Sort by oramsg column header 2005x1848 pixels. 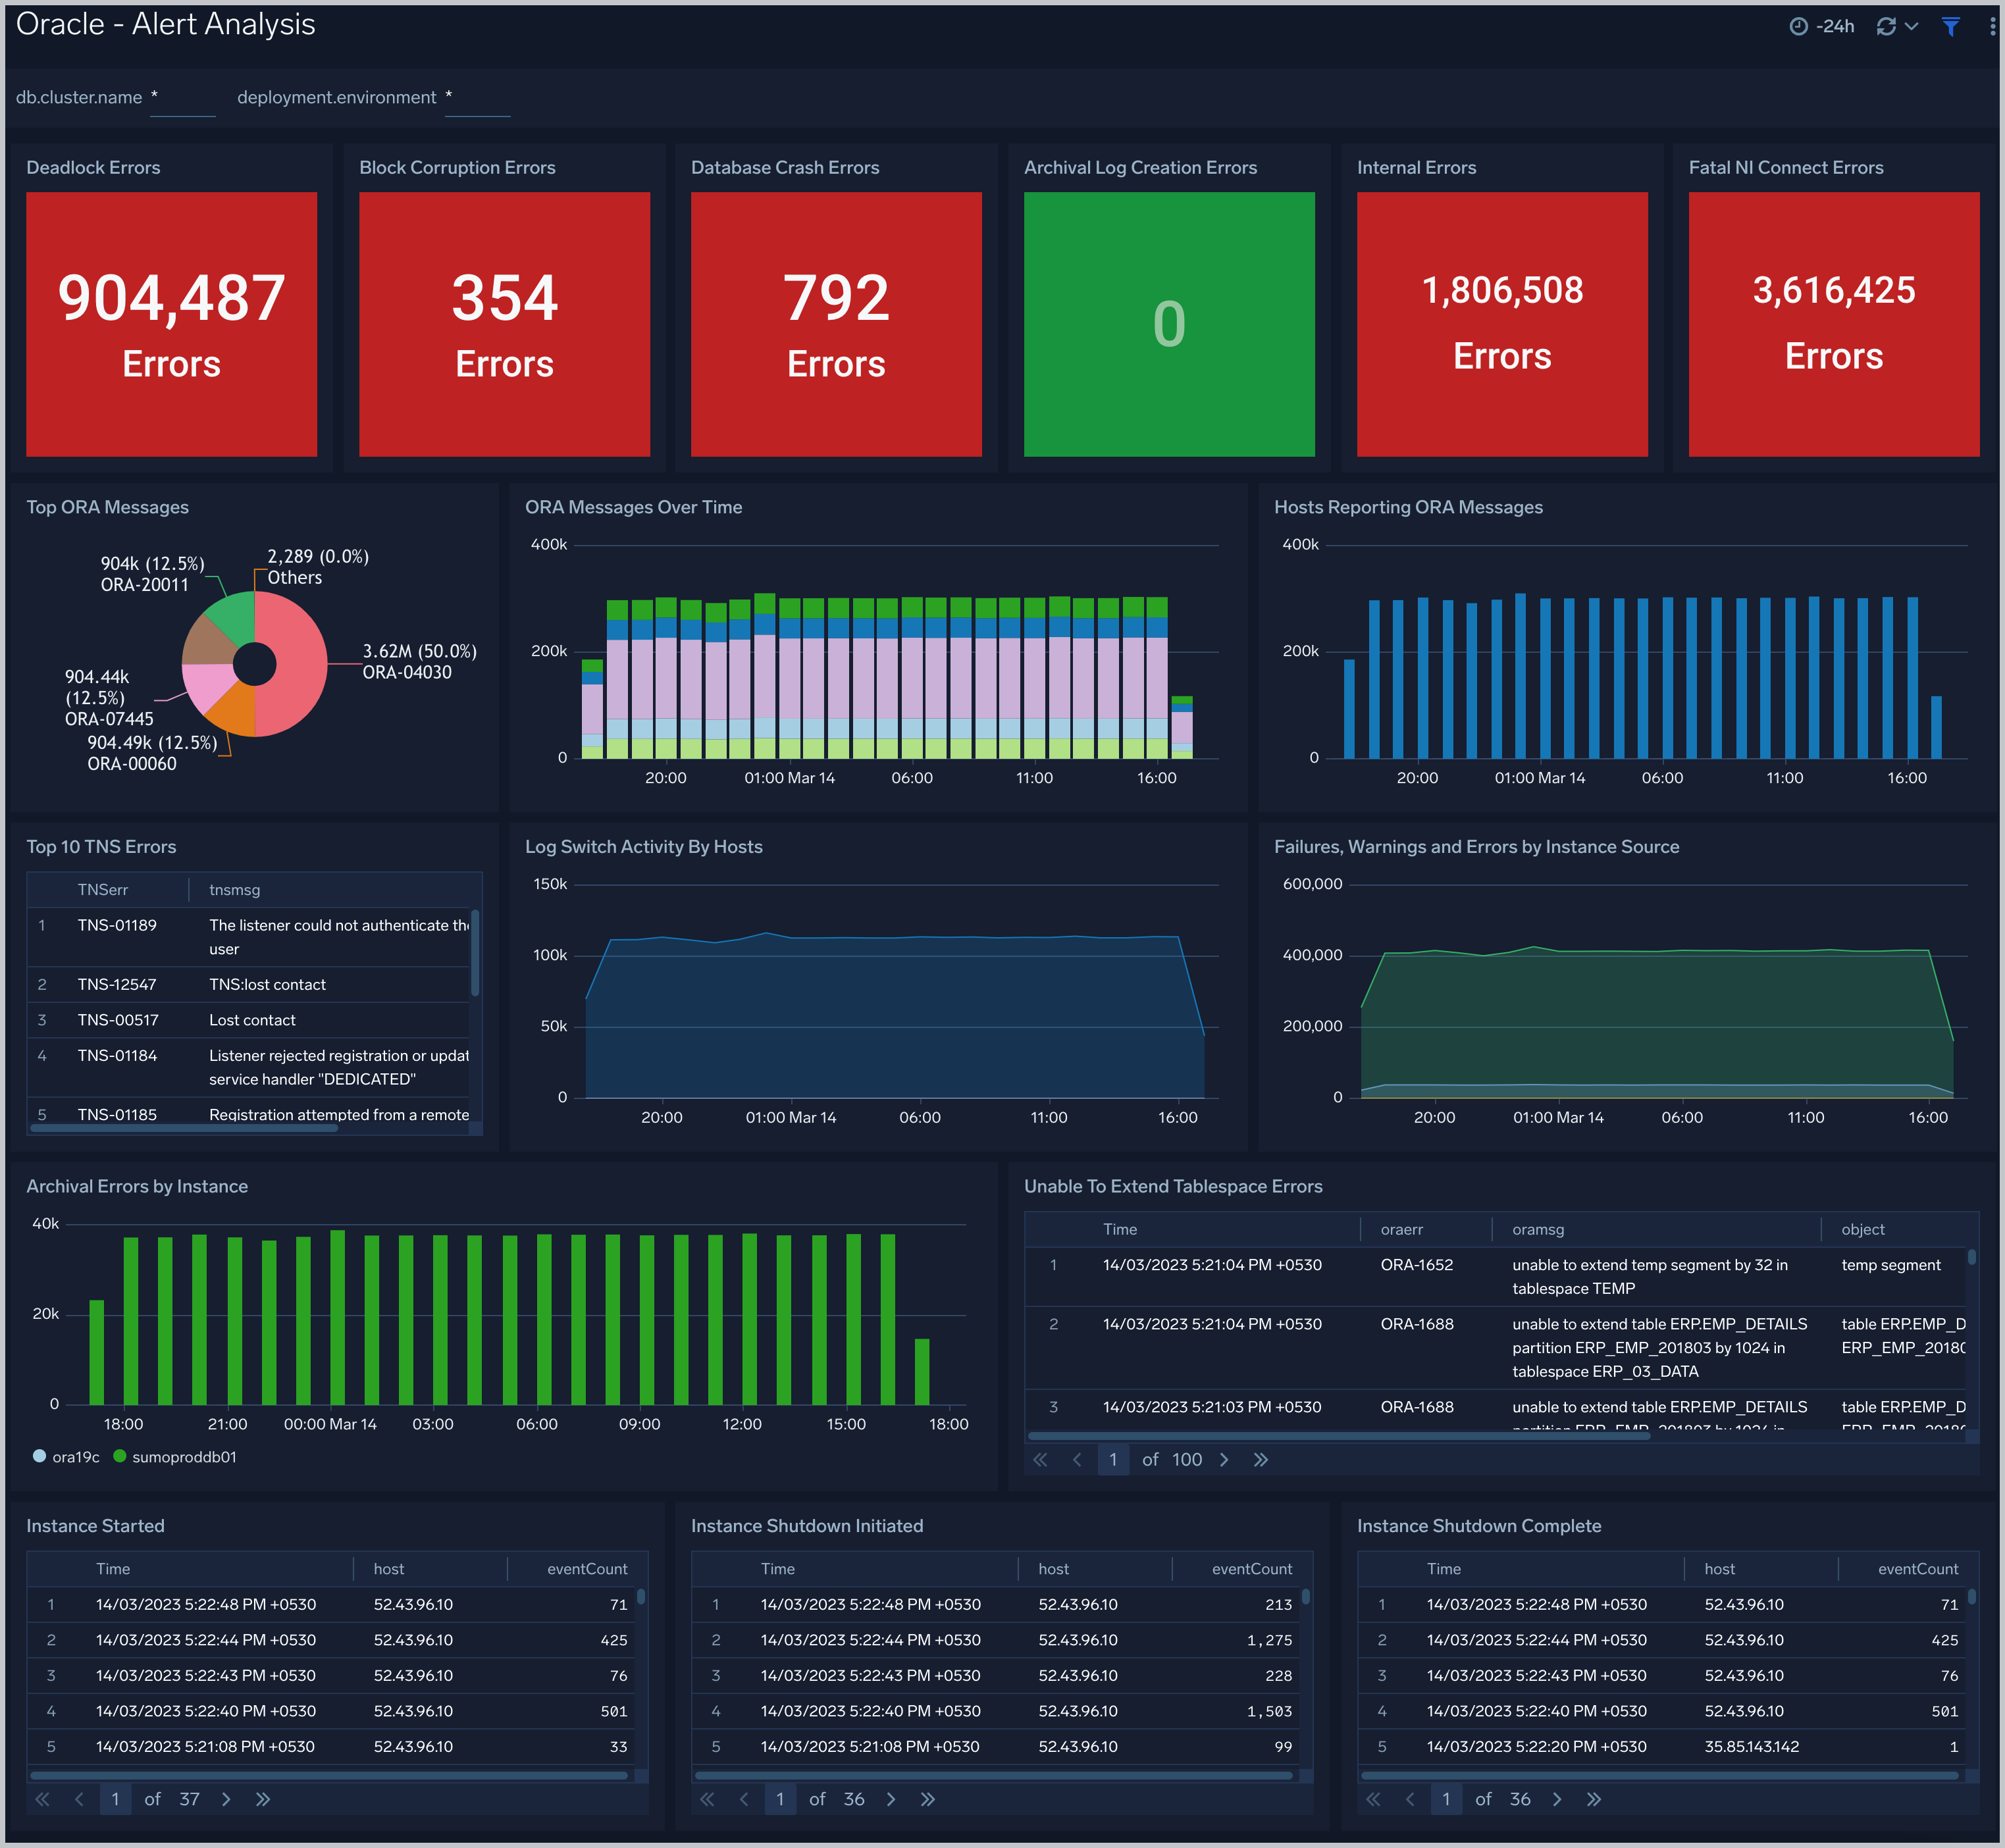click(x=1538, y=1230)
